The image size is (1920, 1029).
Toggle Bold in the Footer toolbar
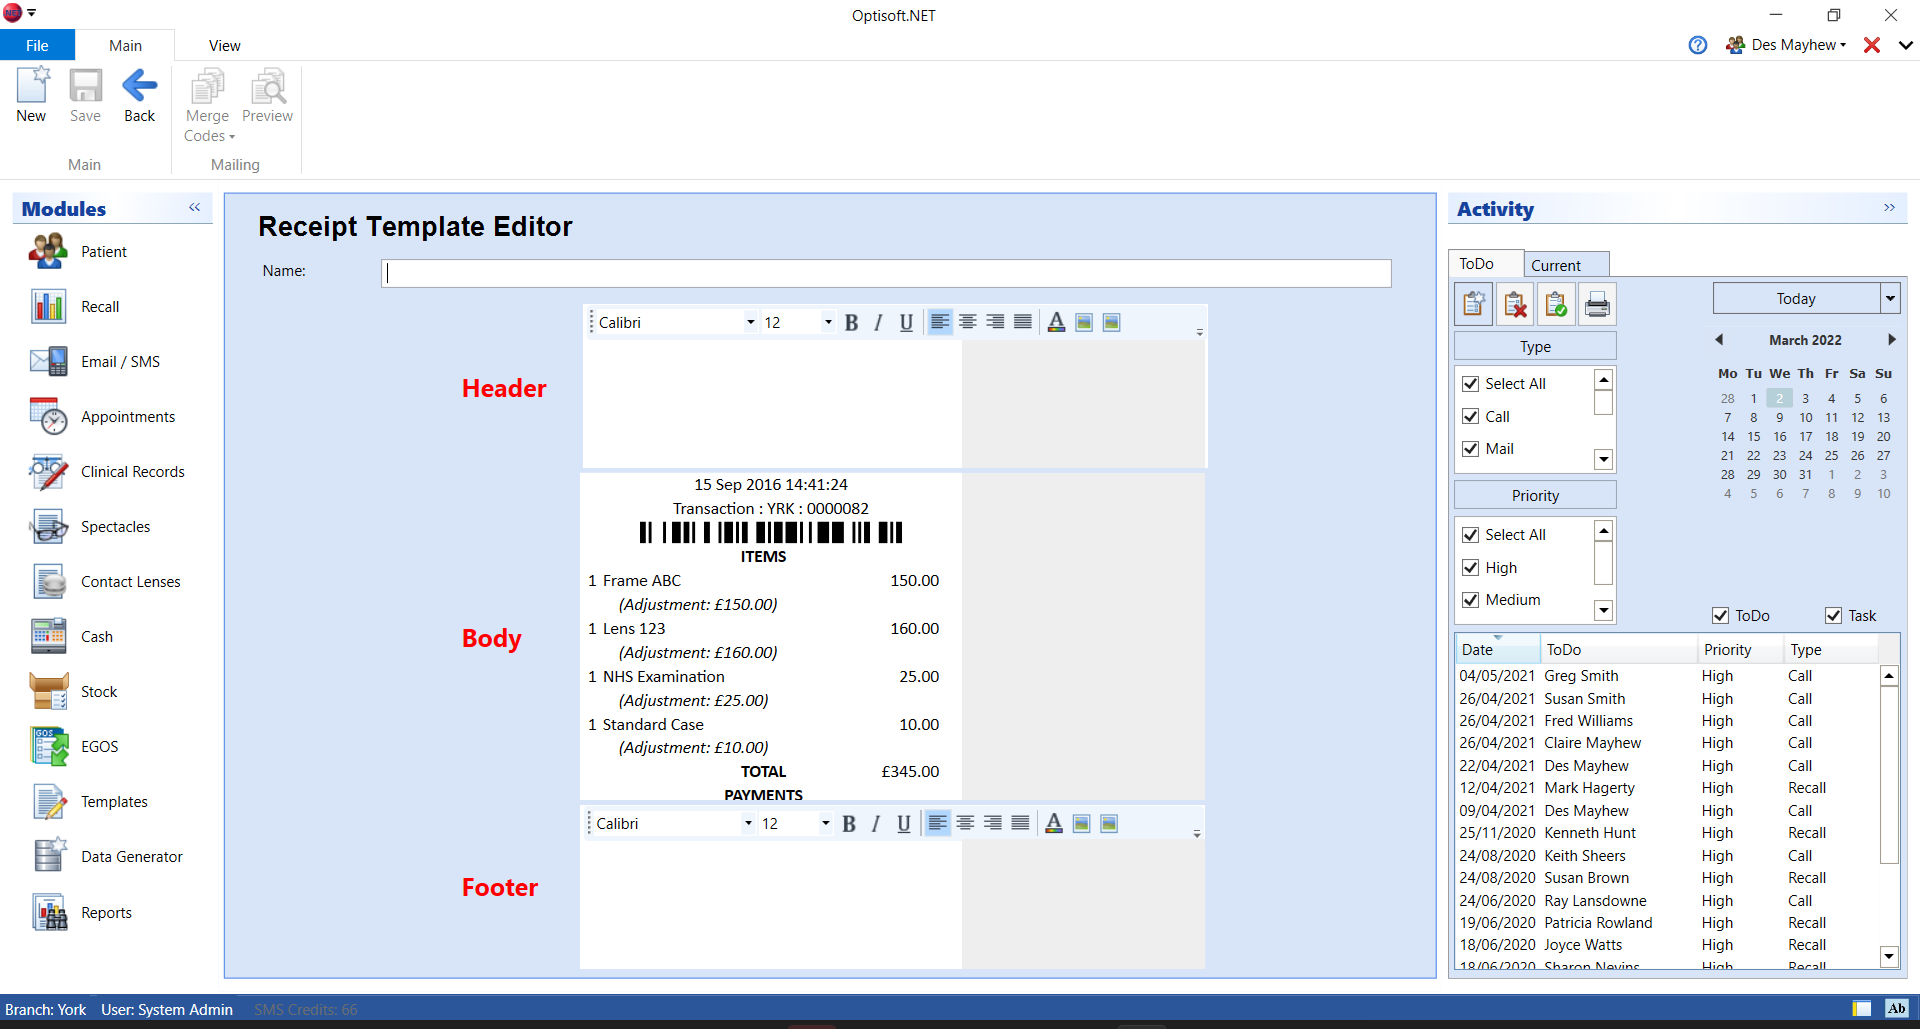click(849, 823)
